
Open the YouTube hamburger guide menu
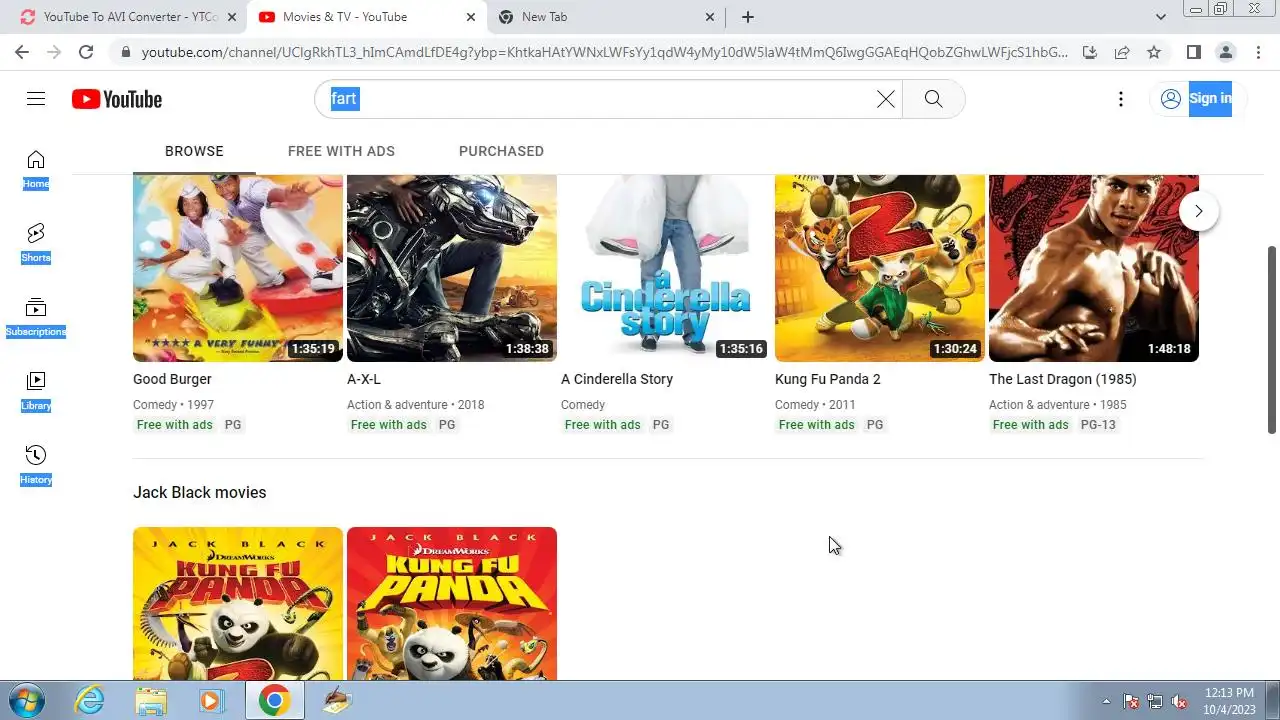click(36, 99)
